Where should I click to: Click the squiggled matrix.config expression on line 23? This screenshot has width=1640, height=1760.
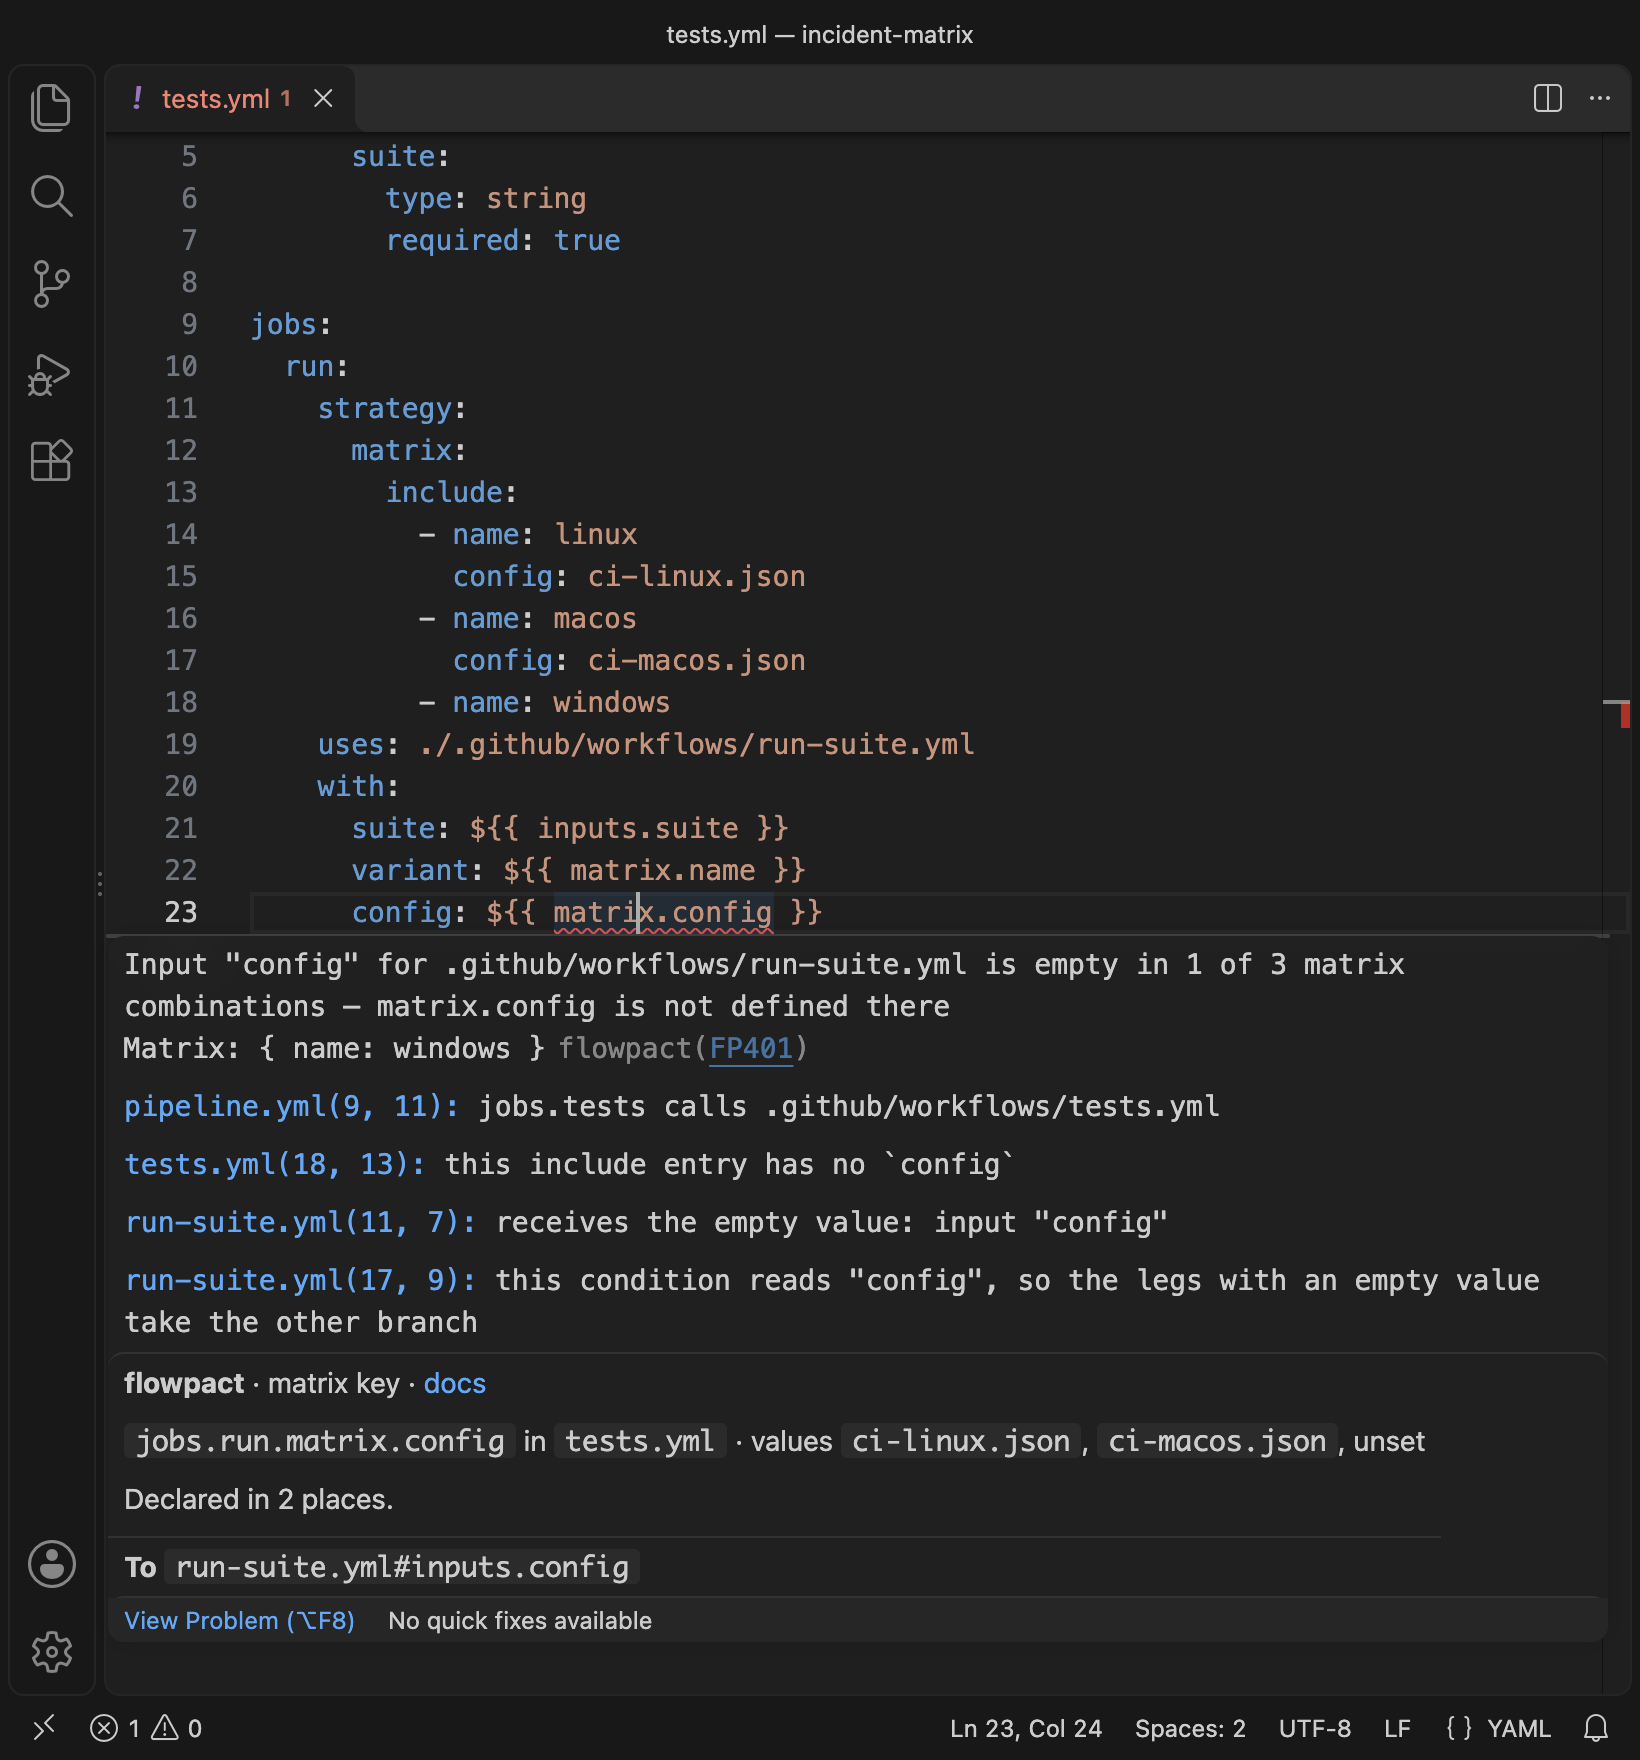(x=663, y=912)
